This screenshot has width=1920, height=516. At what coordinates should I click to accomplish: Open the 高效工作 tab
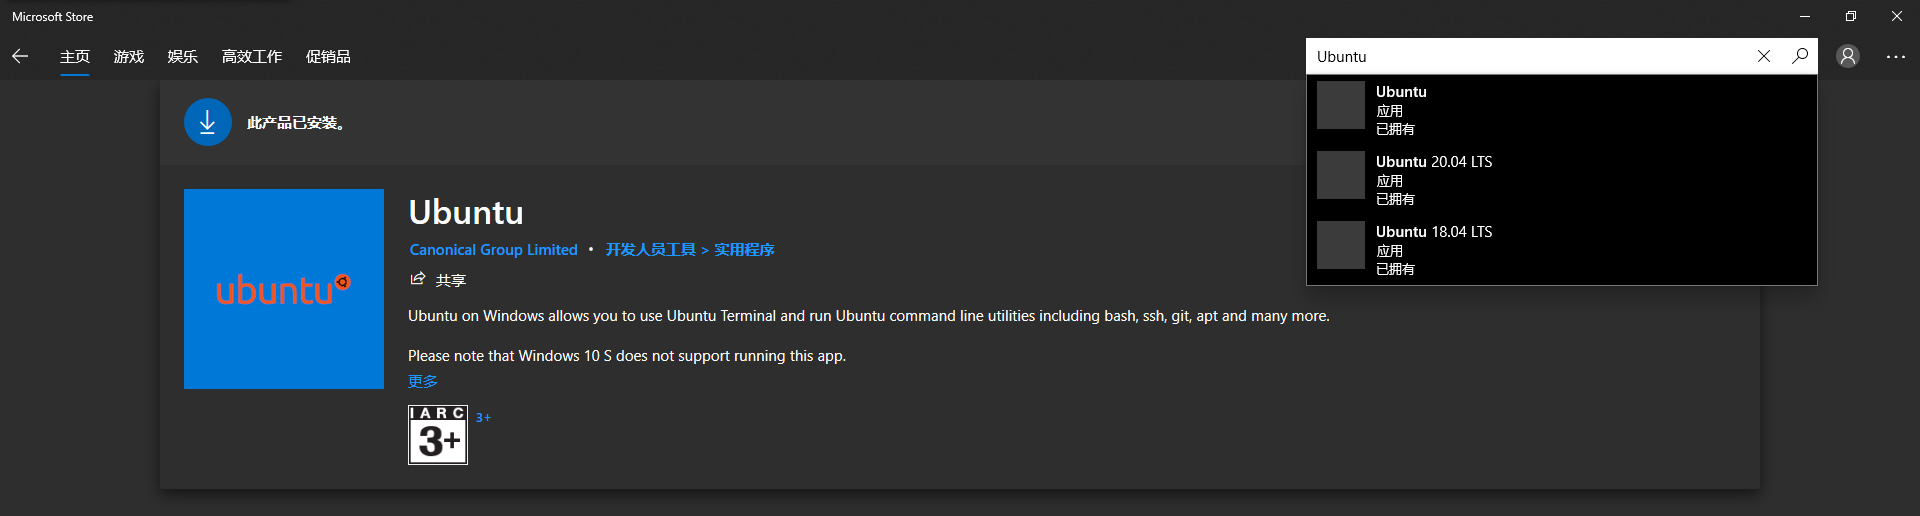pos(252,57)
